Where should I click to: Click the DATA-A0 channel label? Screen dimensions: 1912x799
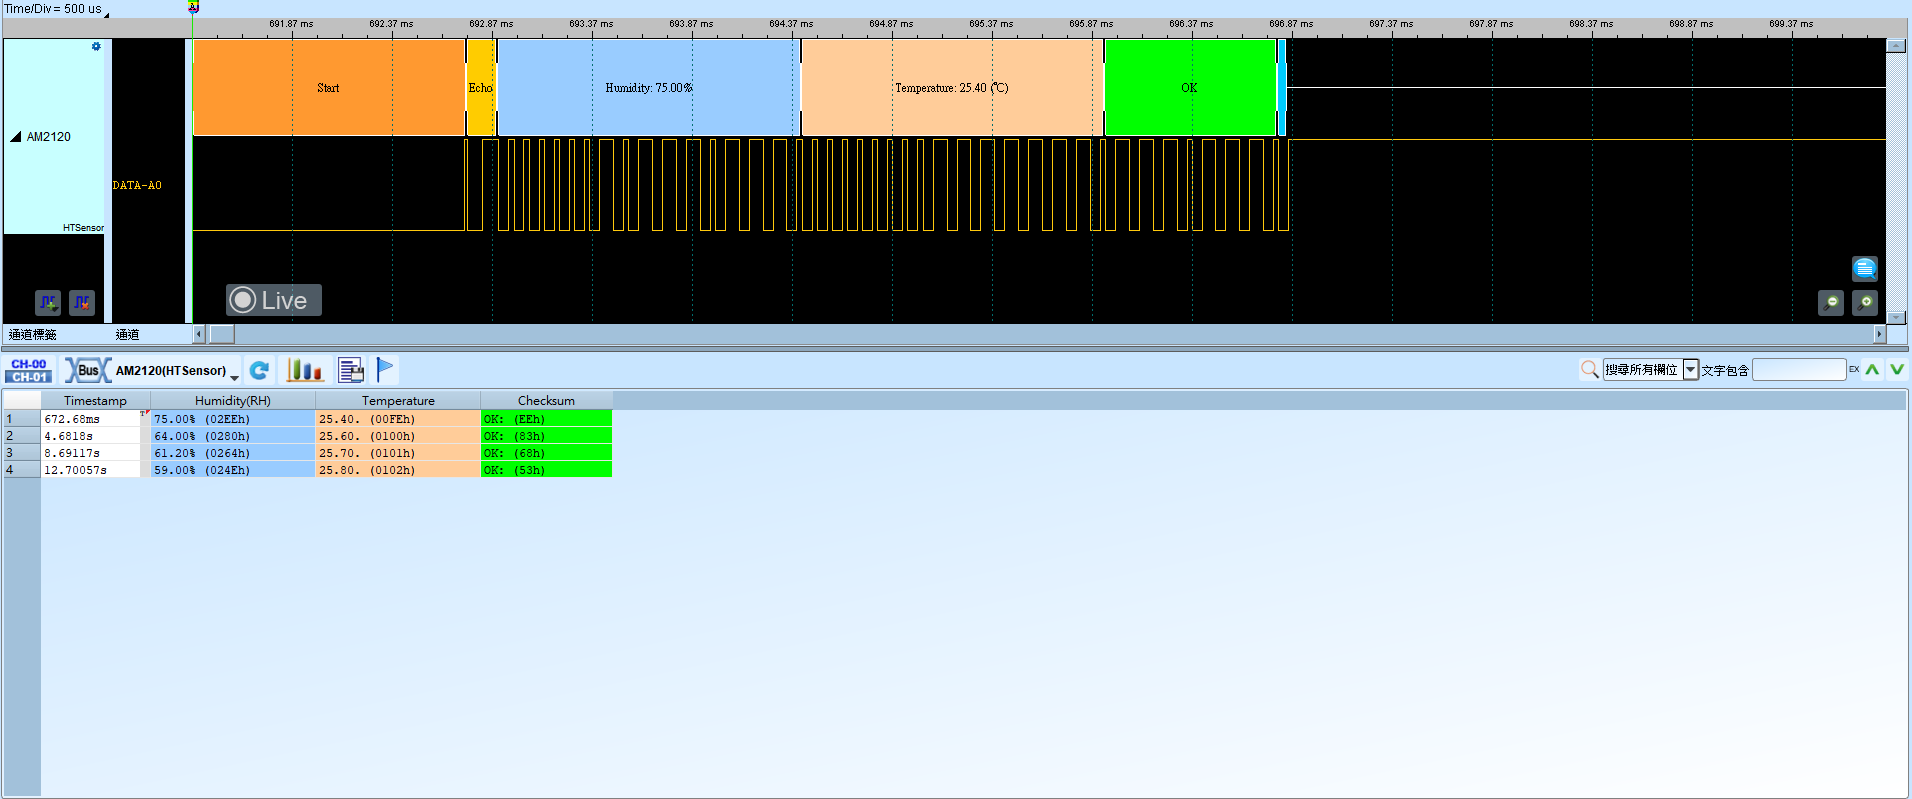137,185
